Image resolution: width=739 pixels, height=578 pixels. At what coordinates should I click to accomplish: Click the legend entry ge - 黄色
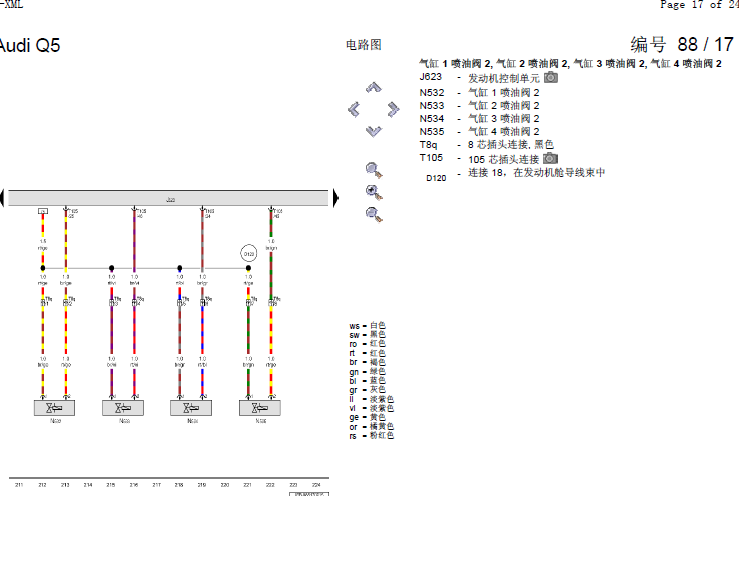click(368, 418)
